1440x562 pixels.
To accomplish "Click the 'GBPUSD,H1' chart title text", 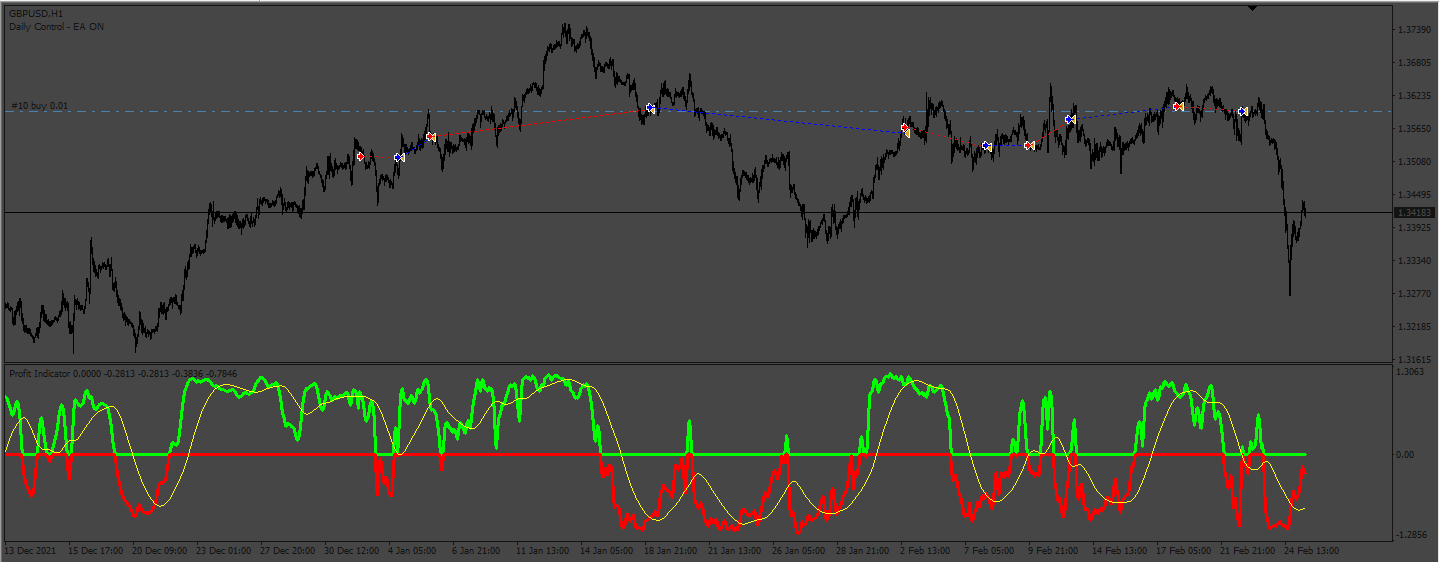I will (x=36, y=14).
